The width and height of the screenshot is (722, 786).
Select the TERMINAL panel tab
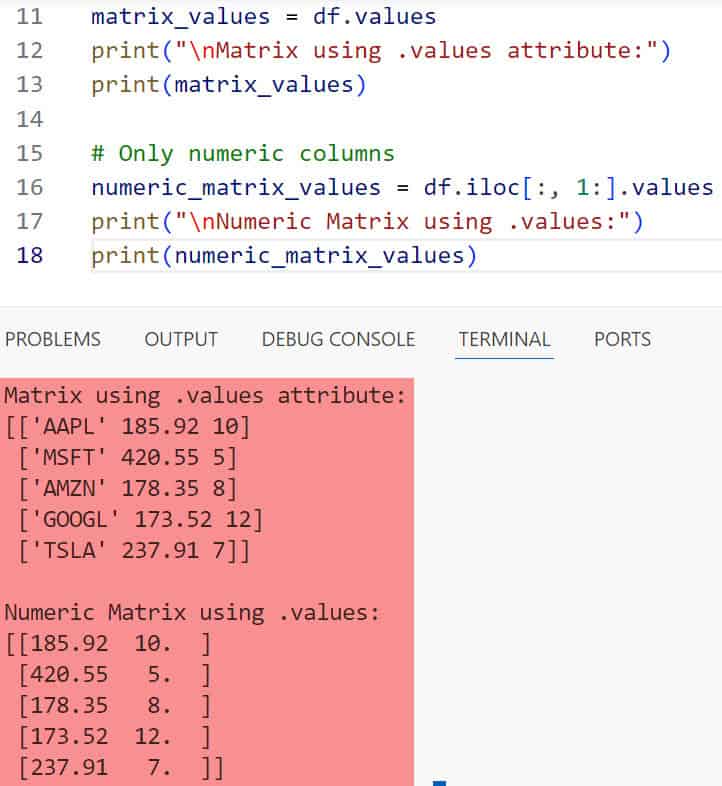[504, 339]
